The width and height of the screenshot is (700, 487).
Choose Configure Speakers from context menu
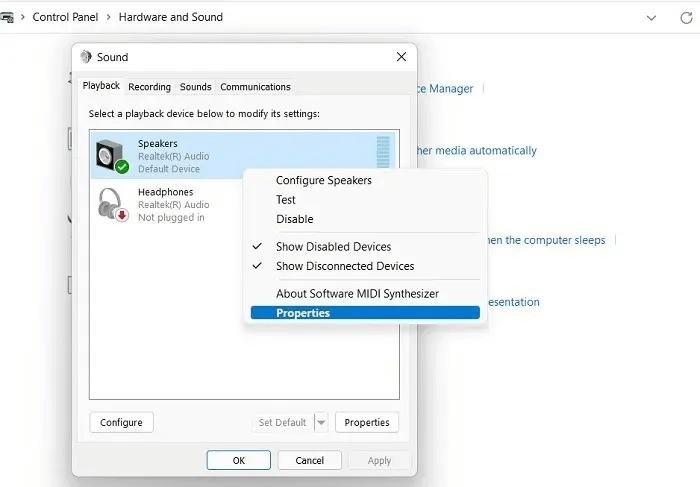click(323, 181)
